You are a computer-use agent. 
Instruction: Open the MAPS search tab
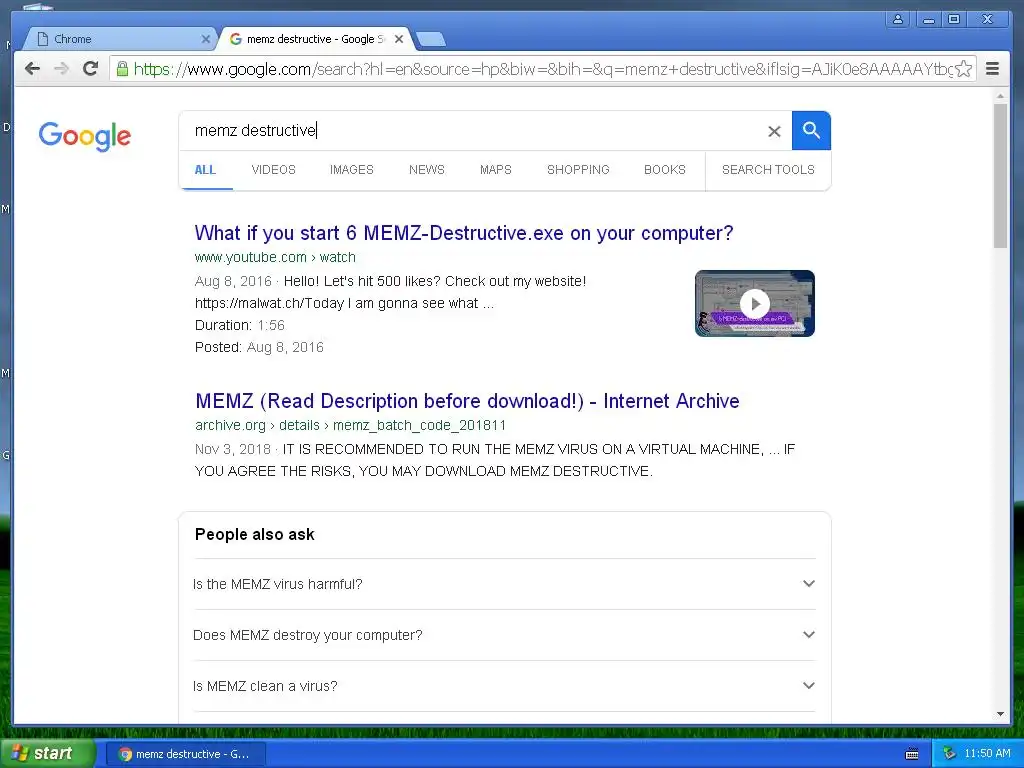496,170
